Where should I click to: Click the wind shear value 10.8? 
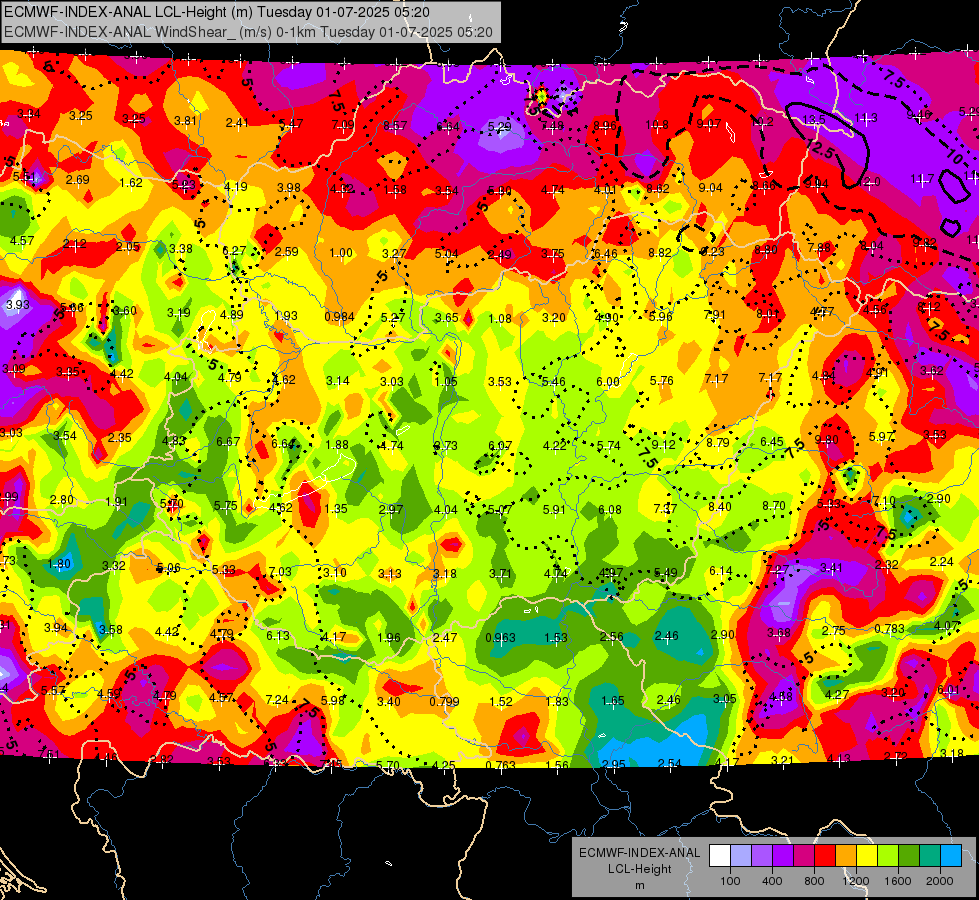coord(657,125)
